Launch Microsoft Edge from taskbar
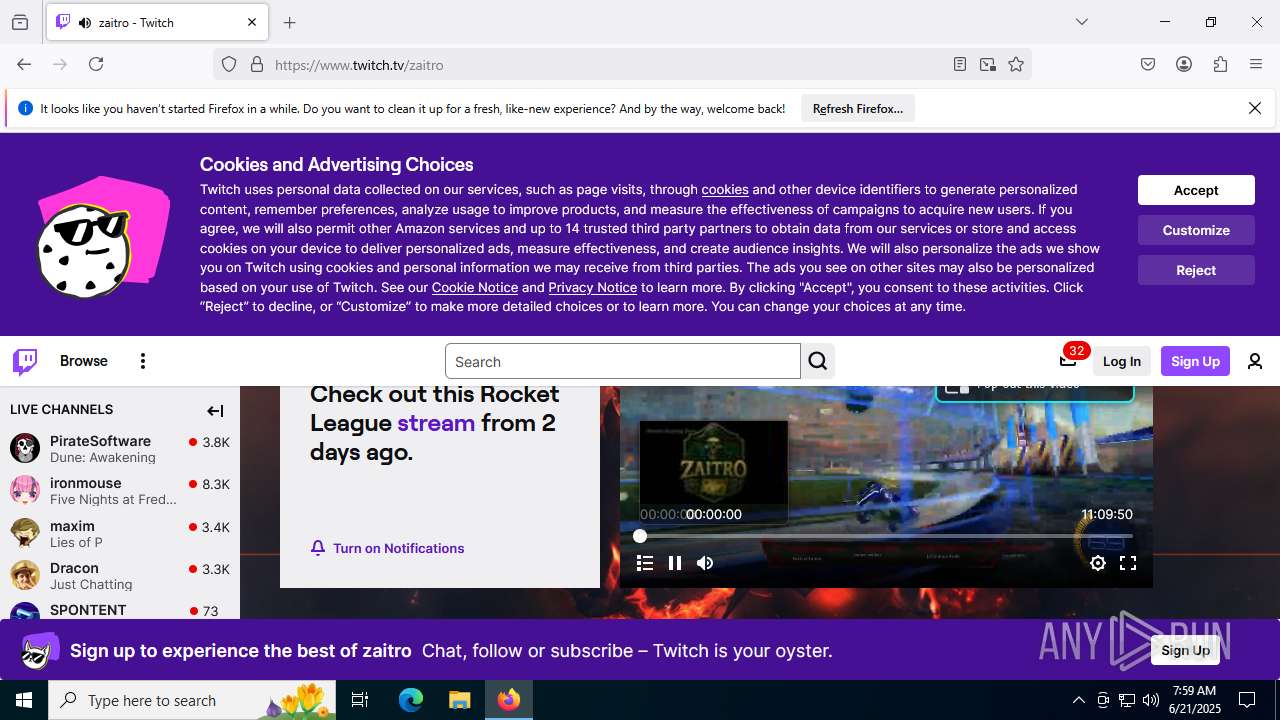1280x720 pixels. (411, 700)
